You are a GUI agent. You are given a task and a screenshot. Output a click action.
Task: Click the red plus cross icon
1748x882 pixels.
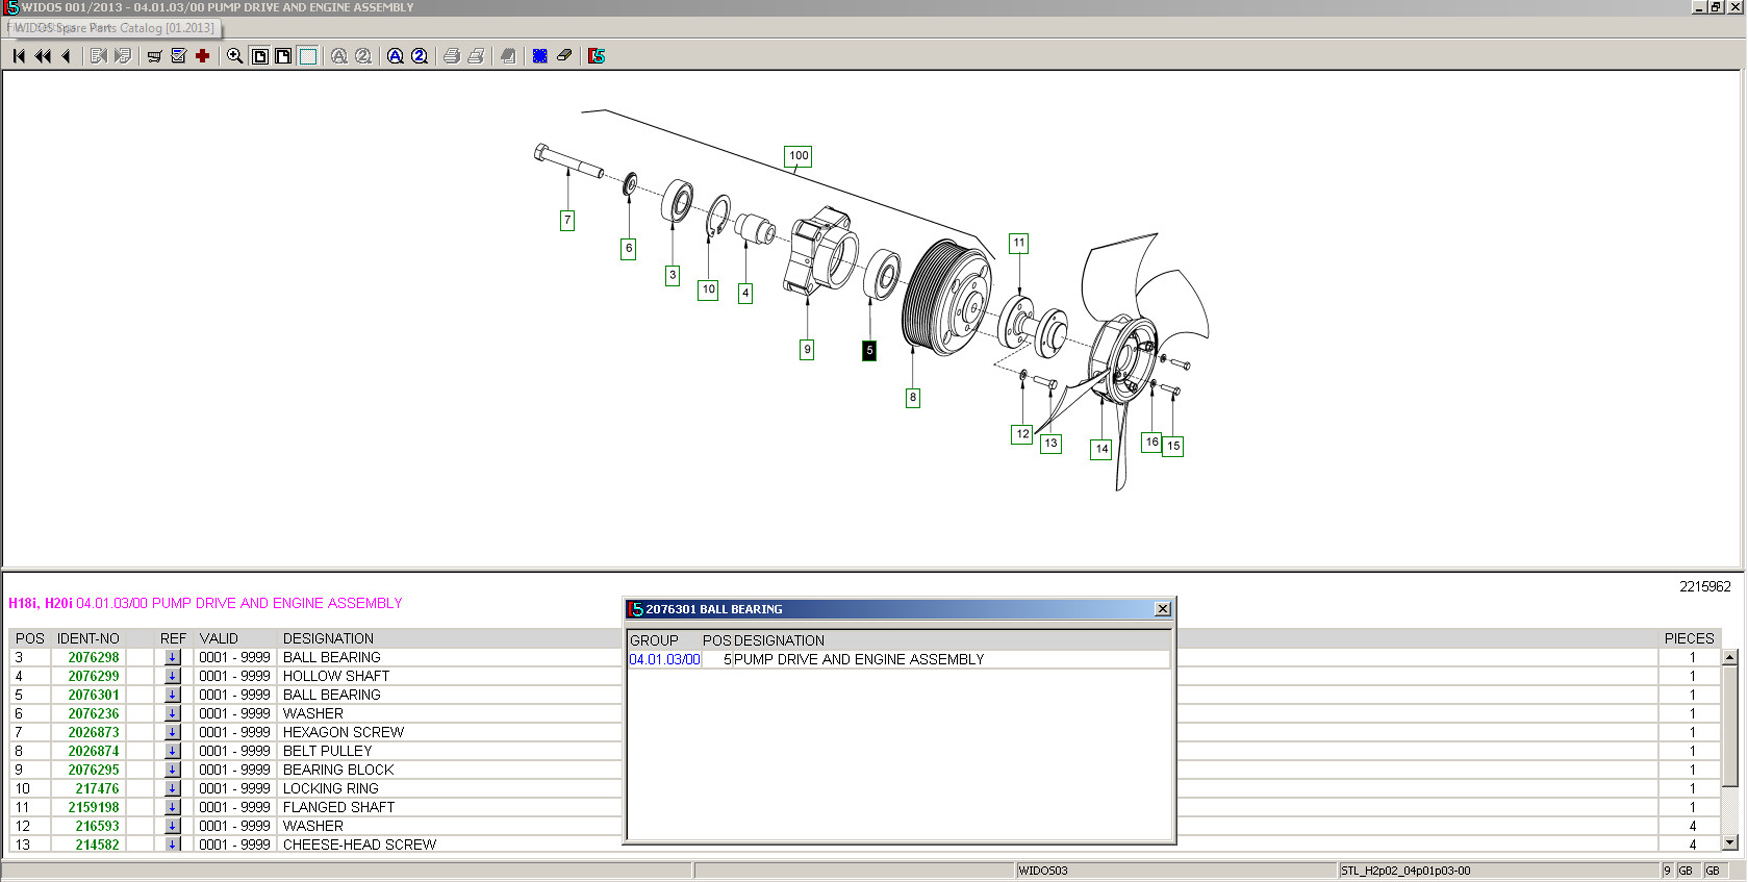coord(203,56)
